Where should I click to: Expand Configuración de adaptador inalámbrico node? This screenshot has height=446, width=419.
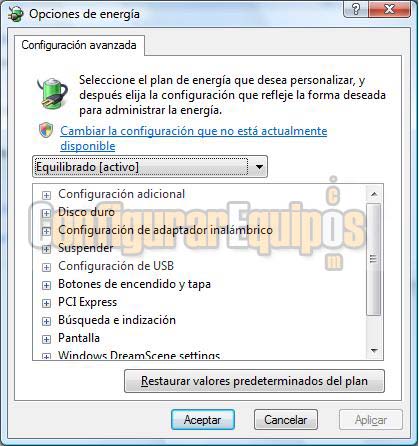(46, 231)
